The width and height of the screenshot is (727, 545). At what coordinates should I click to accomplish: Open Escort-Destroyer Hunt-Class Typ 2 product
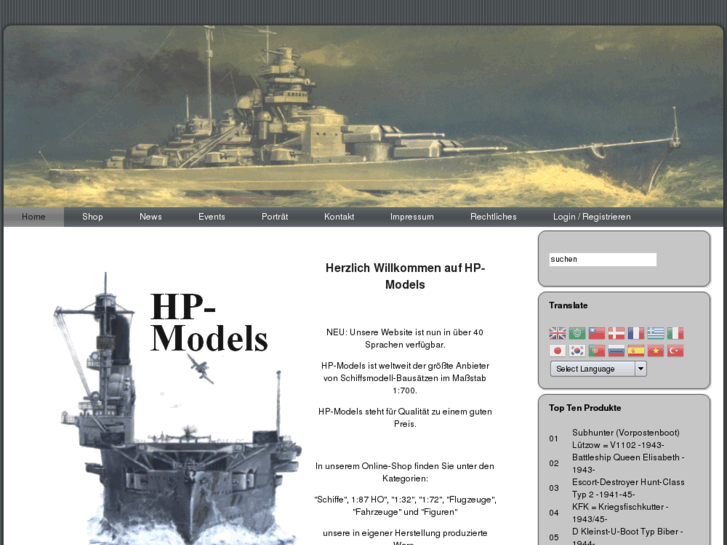(x=628, y=488)
